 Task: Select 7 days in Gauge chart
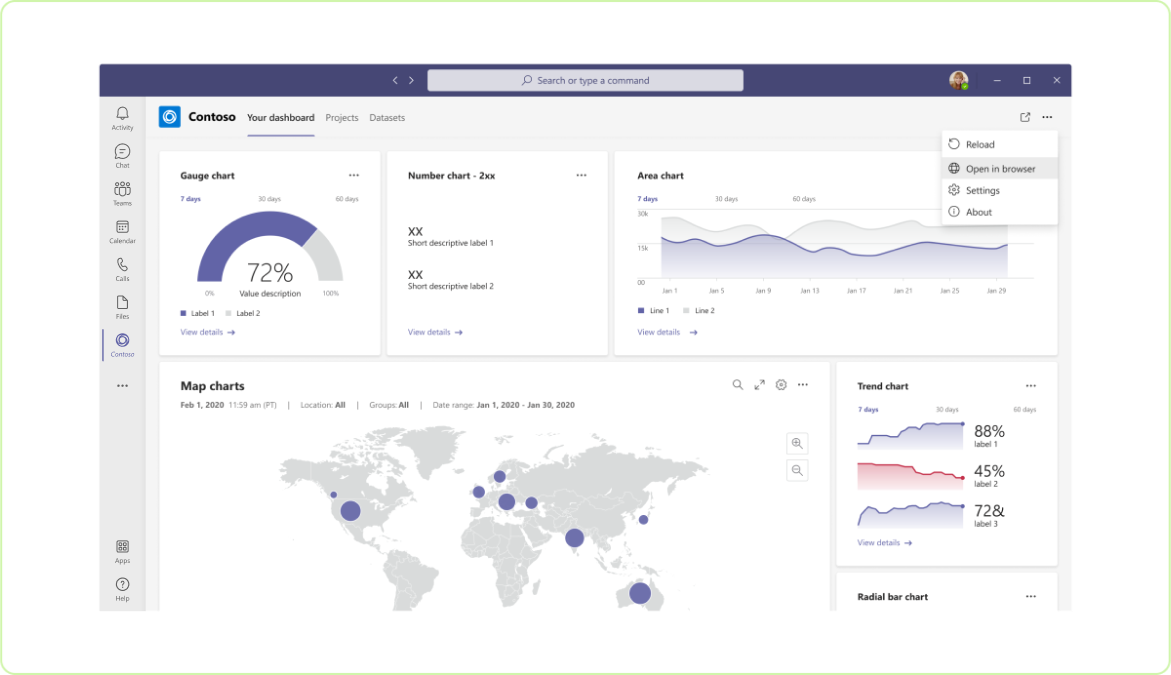click(x=190, y=199)
